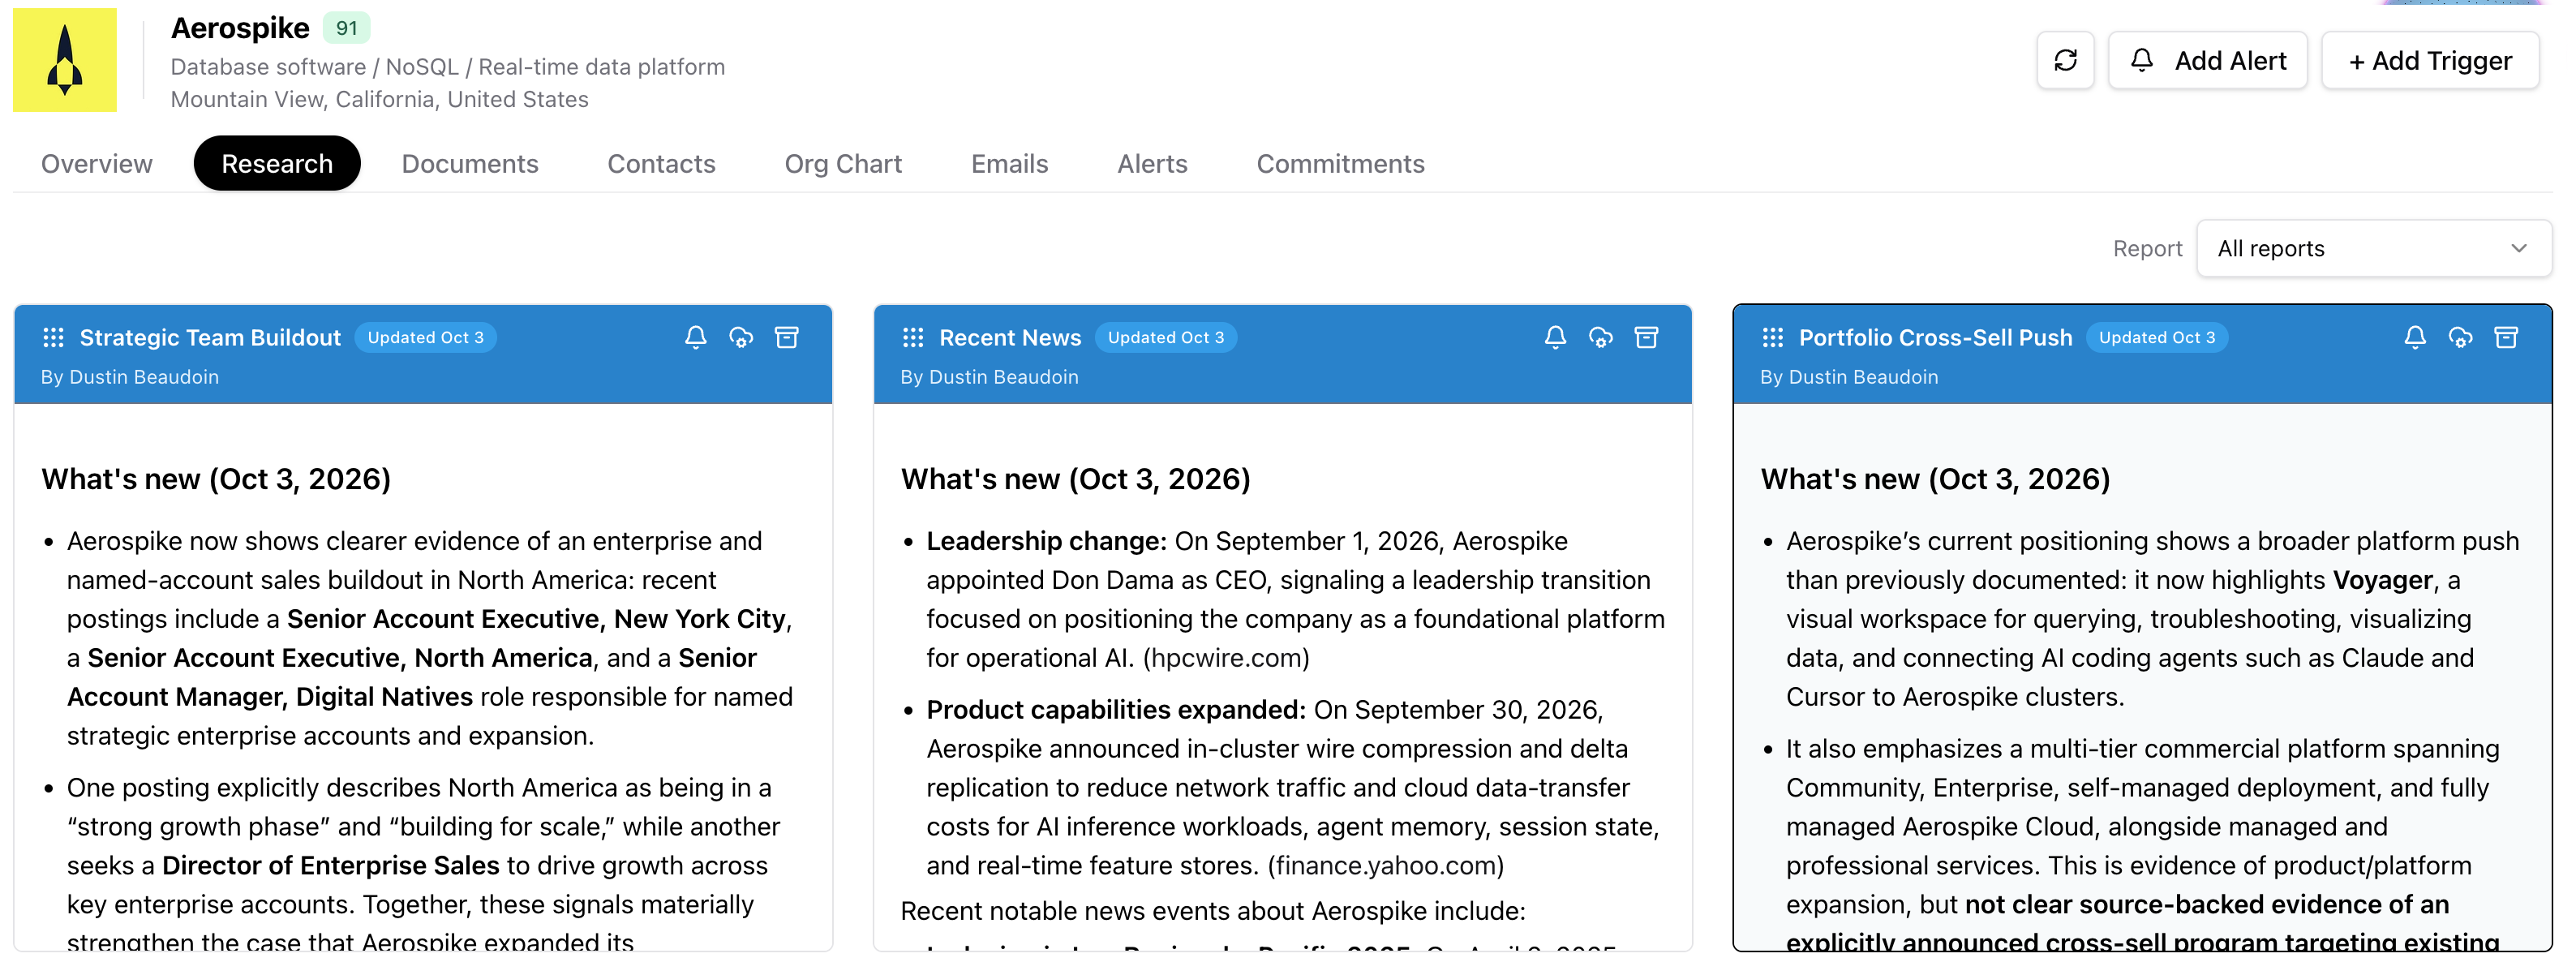Screen dimensions: 2576x975
Task: Click the drag handle on Strategic Team Buildout
Action: click(53, 338)
